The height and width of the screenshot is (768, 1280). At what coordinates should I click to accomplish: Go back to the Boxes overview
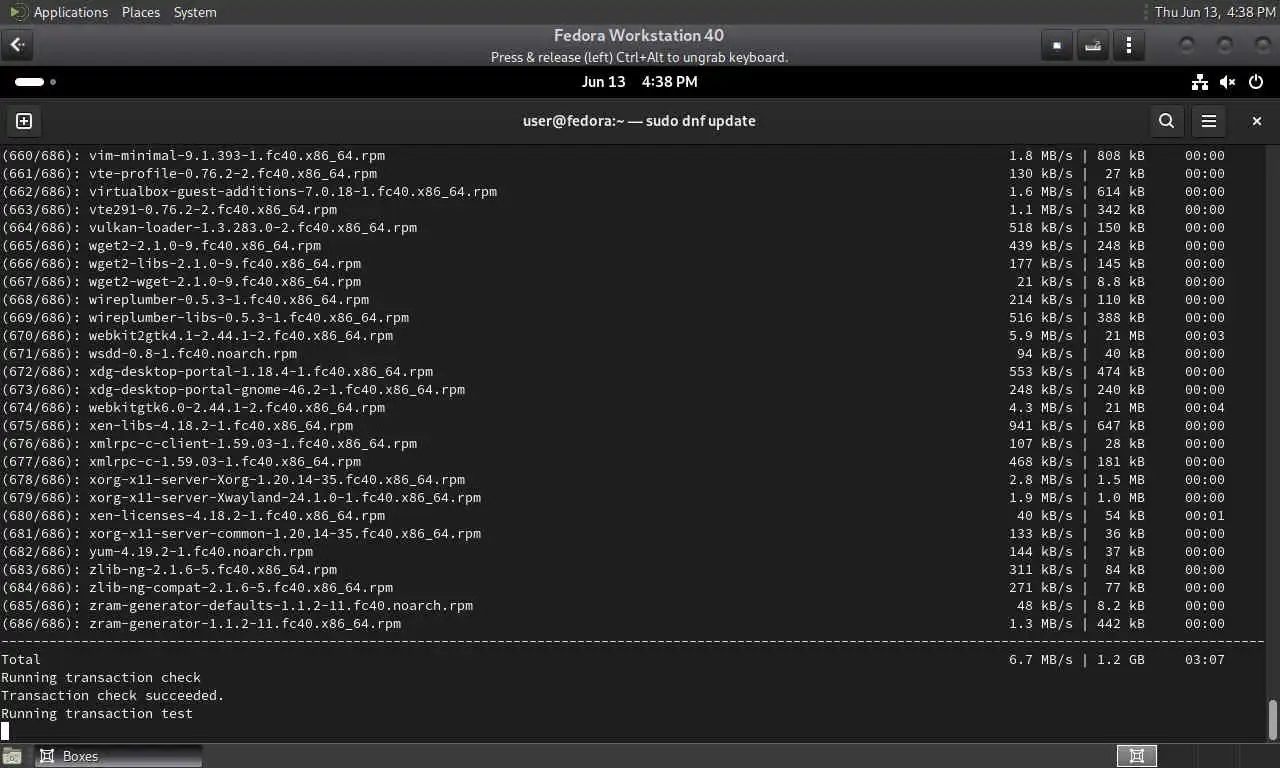point(18,45)
